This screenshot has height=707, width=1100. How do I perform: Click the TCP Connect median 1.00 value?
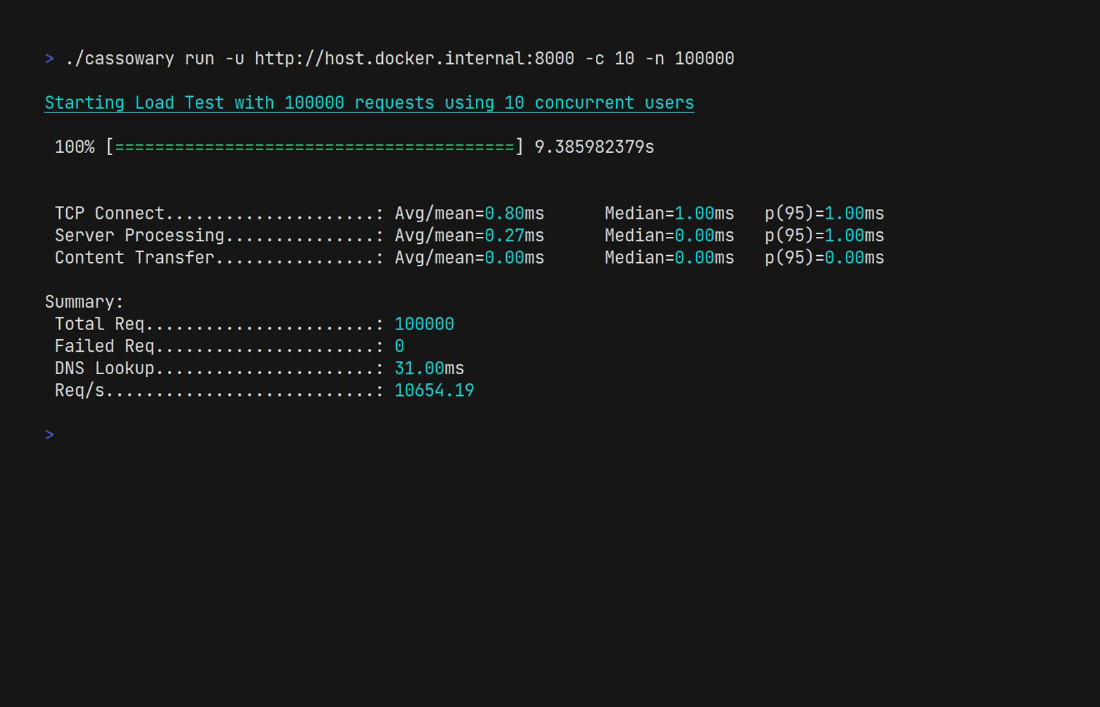tap(694, 214)
